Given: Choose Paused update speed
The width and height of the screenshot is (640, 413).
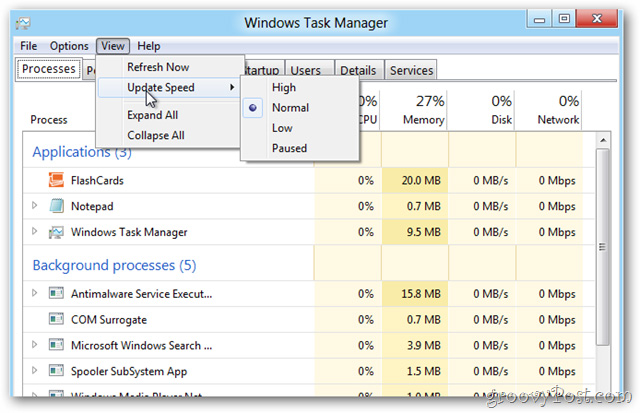Looking at the screenshot, I should (x=289, y=148).
